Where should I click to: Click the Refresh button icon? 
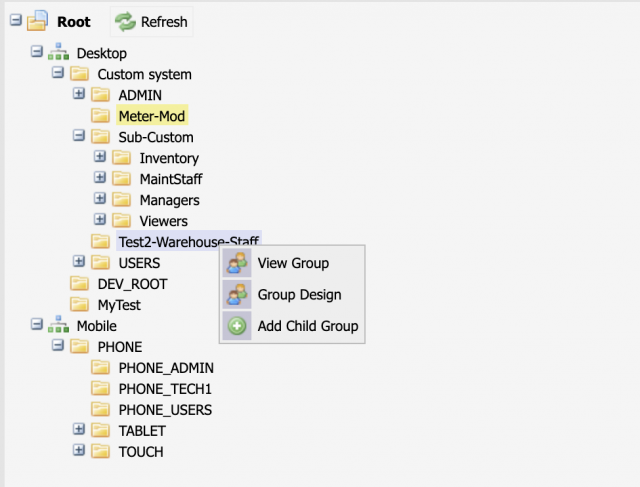coord(125,22)
